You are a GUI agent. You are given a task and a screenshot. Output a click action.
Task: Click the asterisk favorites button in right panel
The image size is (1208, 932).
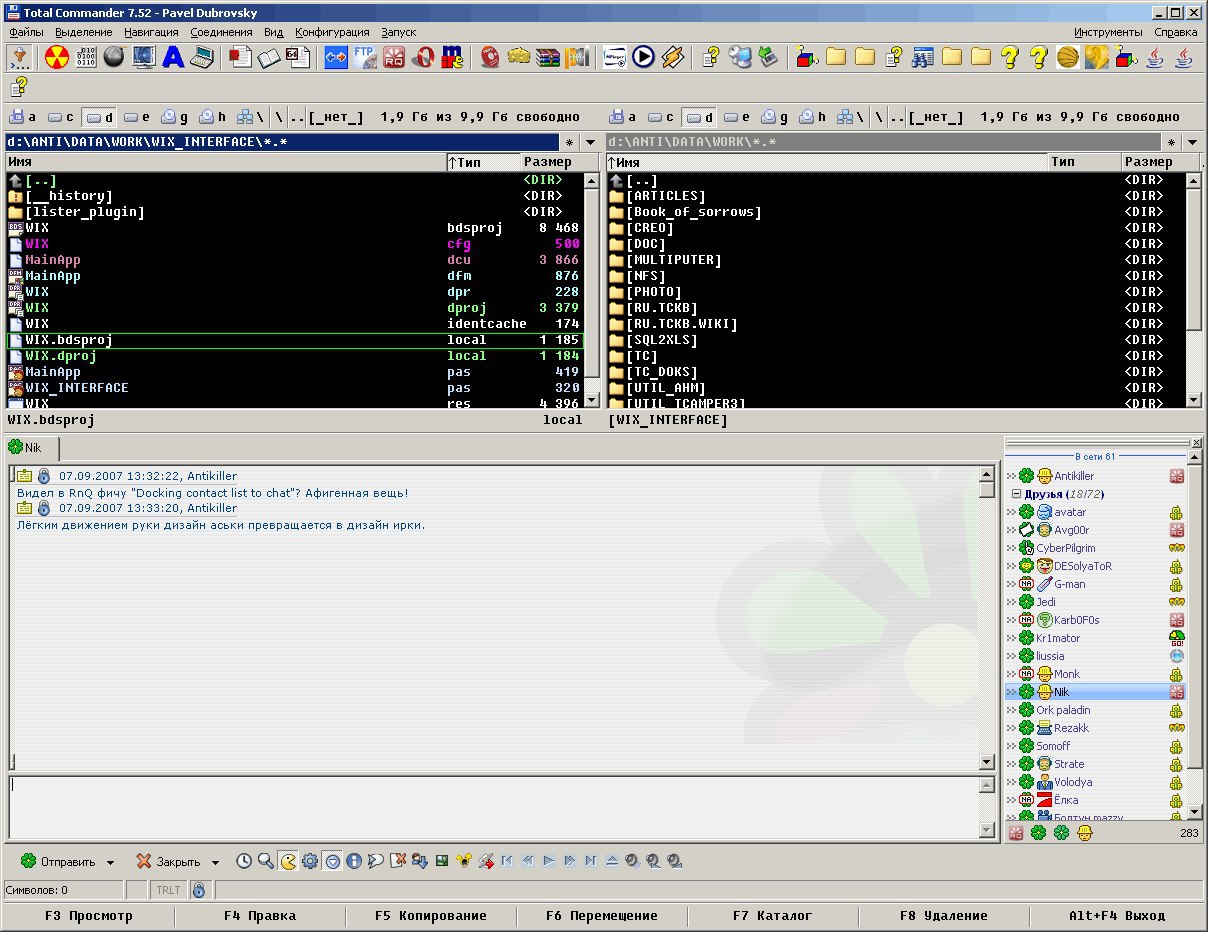click(x=1171, y=143)
